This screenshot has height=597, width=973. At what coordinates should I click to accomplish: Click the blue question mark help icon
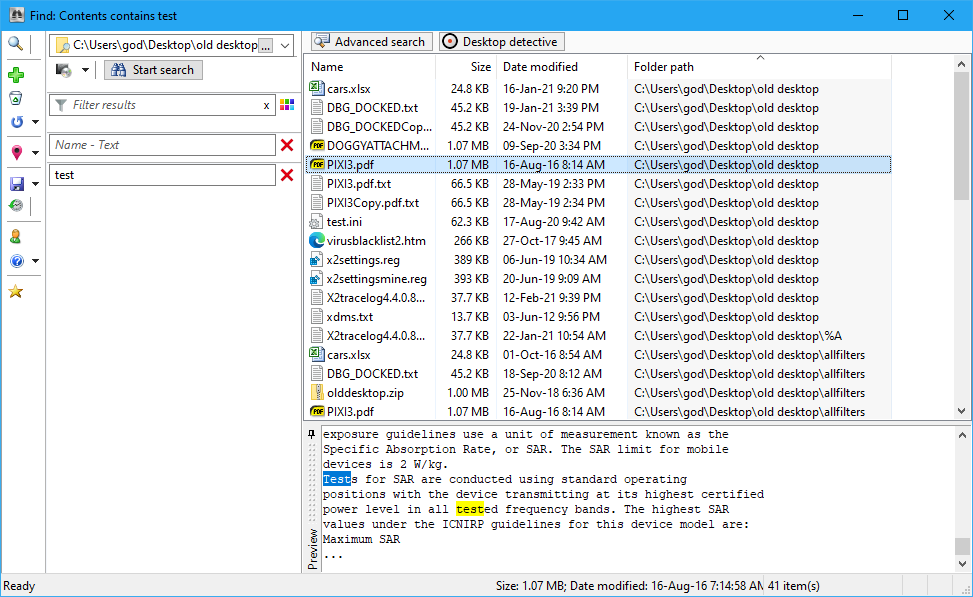(x=17, y=261)
